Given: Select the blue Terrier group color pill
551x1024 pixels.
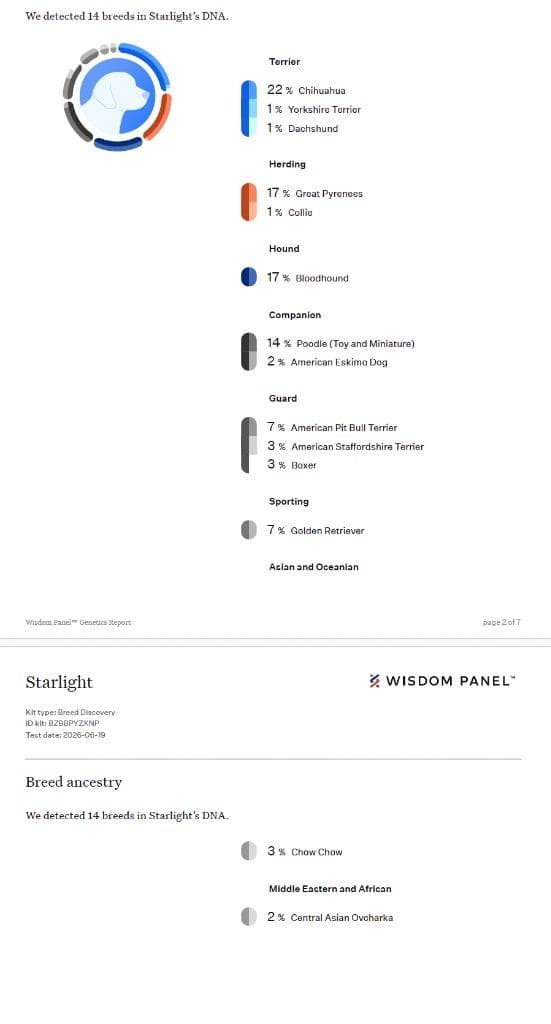Looking at the screenshot, I should click(x=249, y=108).
